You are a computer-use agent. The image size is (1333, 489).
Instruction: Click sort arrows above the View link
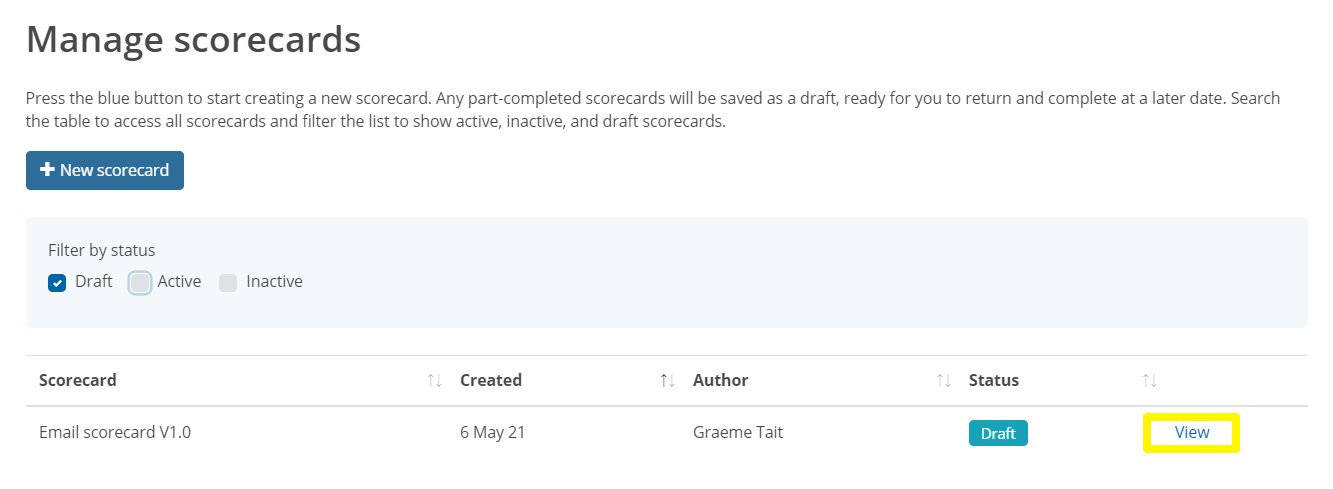pos(1149,380)
